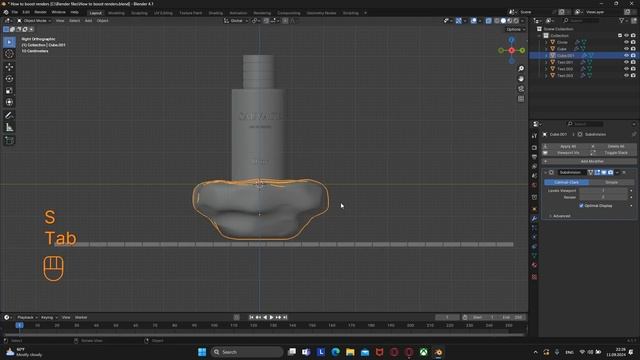This screenshot has height=360, width=640.
Task: Click the Add Modifier button
Action: (589, 162)
